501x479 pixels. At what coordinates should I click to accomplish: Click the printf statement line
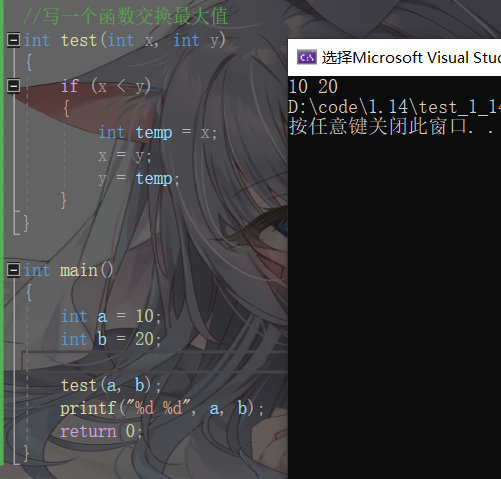coord(162,408)
